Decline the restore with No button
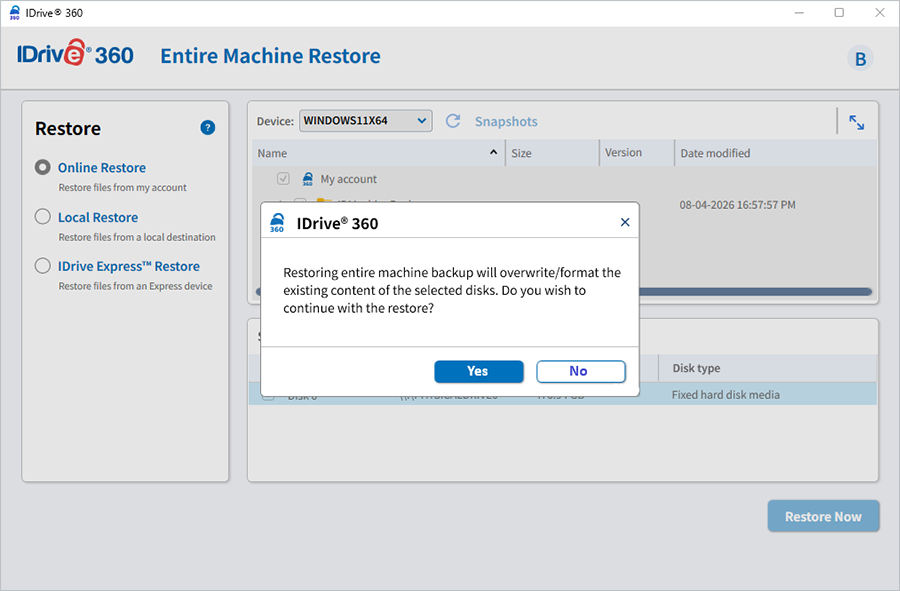The height and width of the screenshot is (591, 900). tap(580, 371)
